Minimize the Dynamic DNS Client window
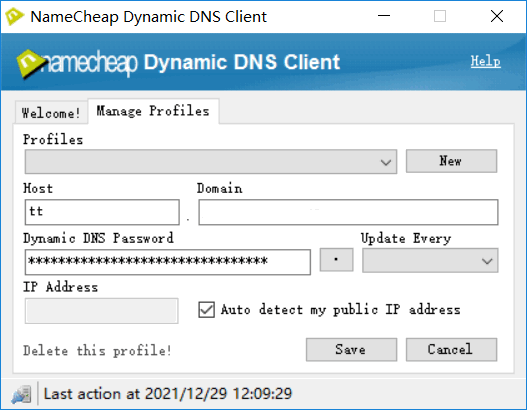527x410 pixels. [384, 16]
